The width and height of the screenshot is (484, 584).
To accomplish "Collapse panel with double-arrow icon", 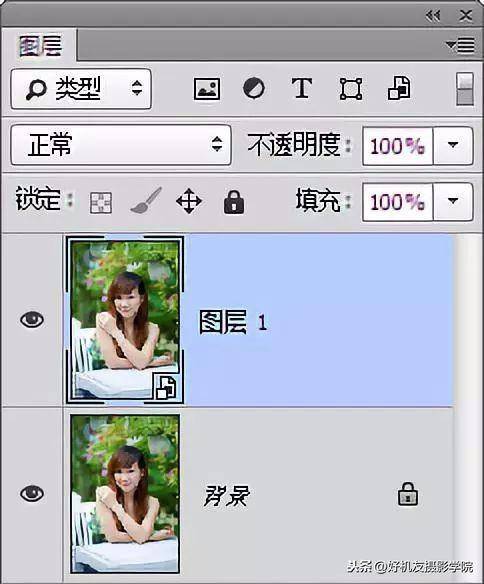I will pos(433,16).
